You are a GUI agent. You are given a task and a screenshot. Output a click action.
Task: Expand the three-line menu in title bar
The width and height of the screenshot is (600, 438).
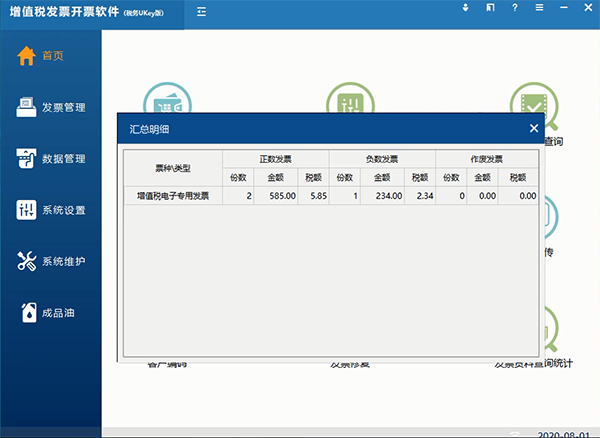539,9
